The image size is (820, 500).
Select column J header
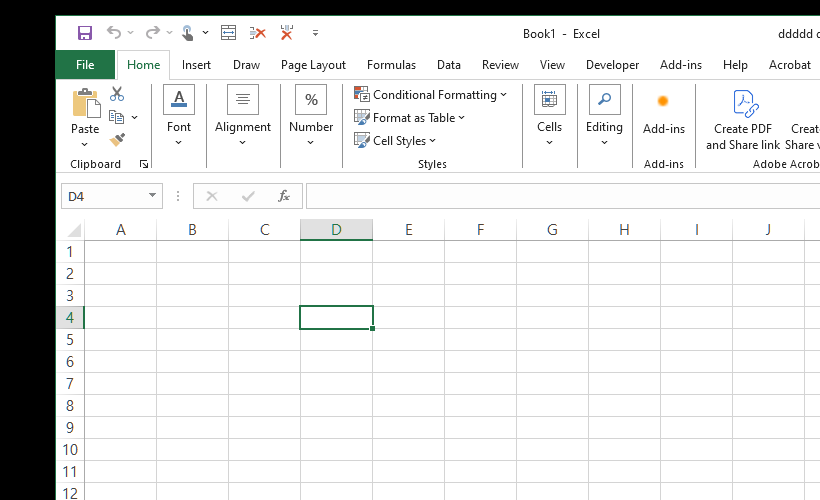(x=768, y=230)
